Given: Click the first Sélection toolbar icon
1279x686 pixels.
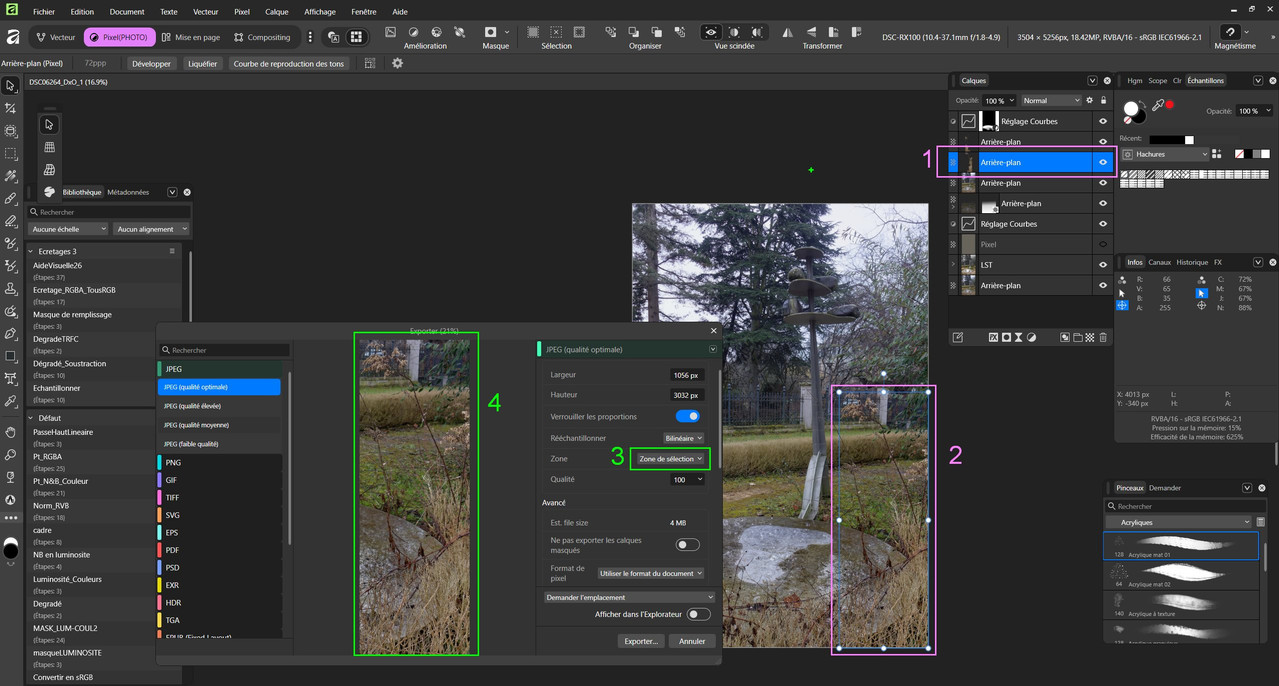Looking at the screenshot, I should (x=533, y=32).
